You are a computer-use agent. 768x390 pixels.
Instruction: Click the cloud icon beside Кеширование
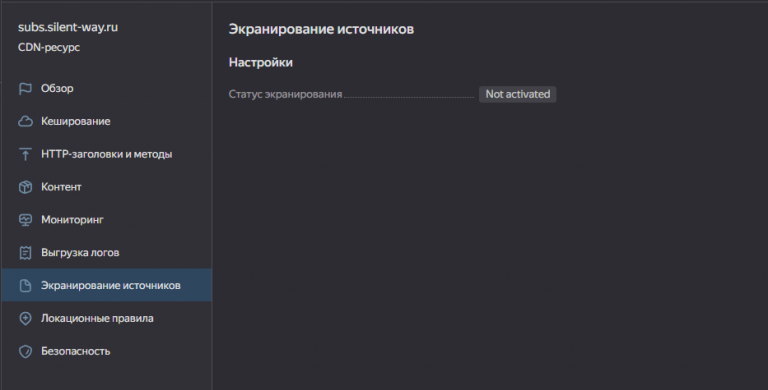coord(25,122)
